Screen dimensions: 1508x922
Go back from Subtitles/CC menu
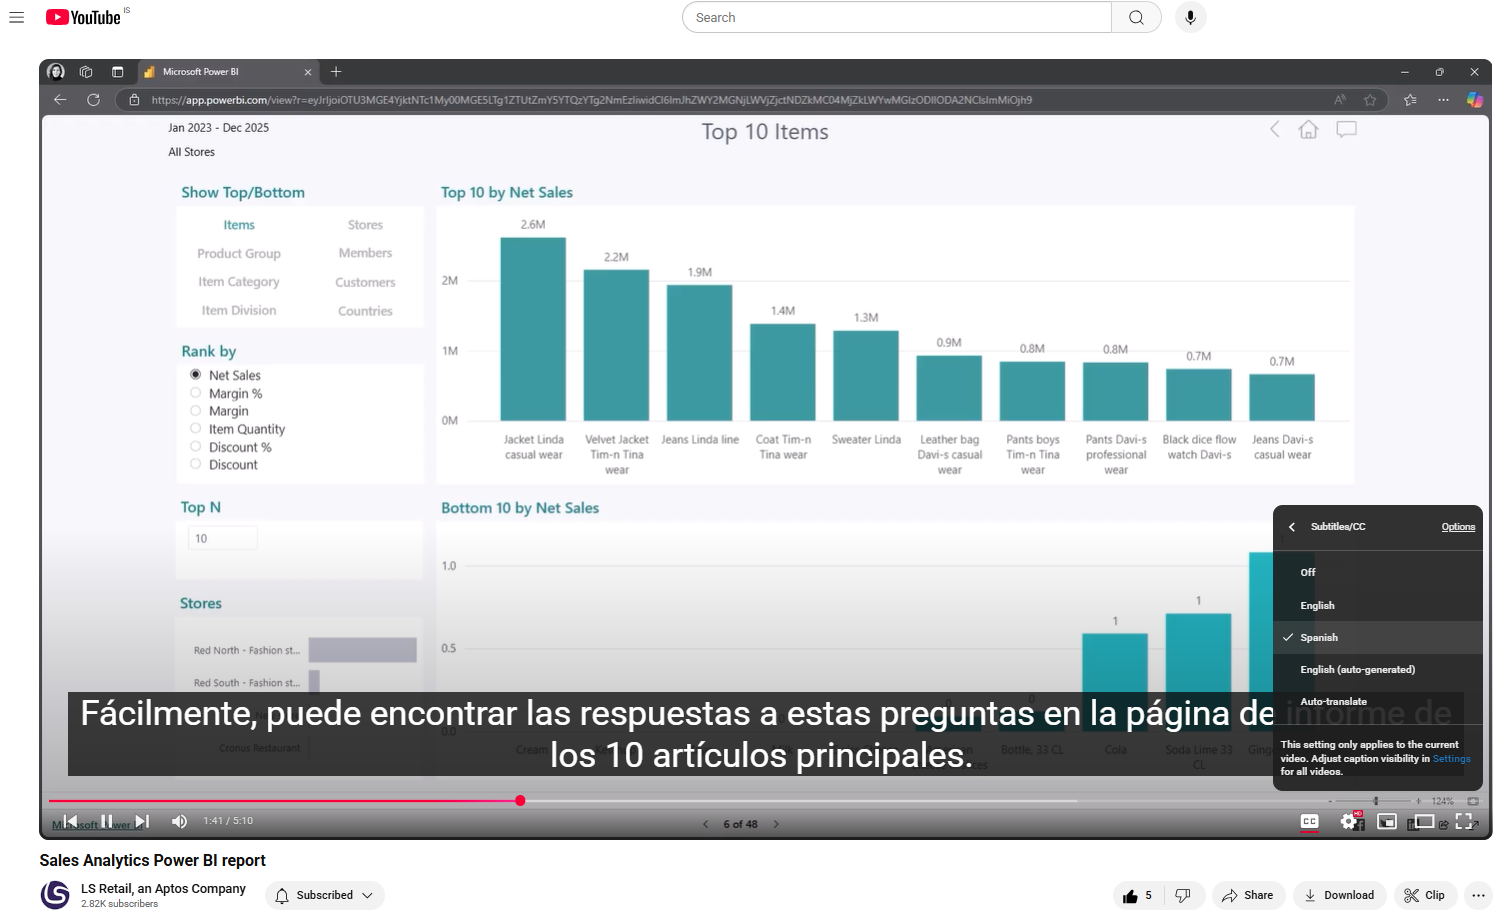tap(1292, 527)
